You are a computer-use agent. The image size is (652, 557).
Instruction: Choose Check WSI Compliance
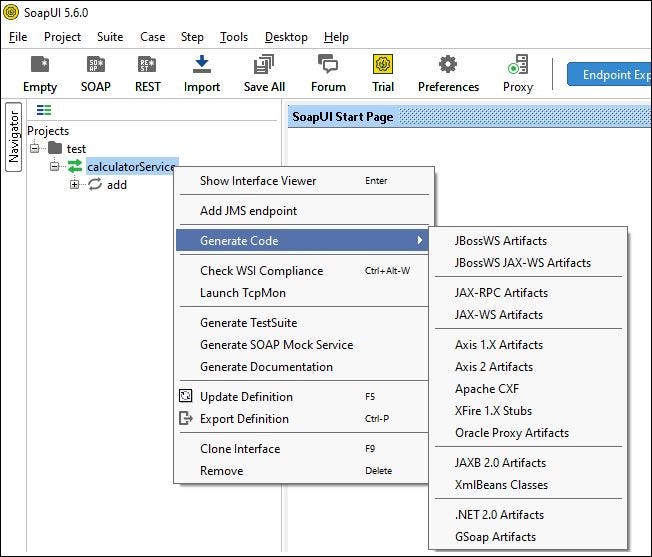304,271
